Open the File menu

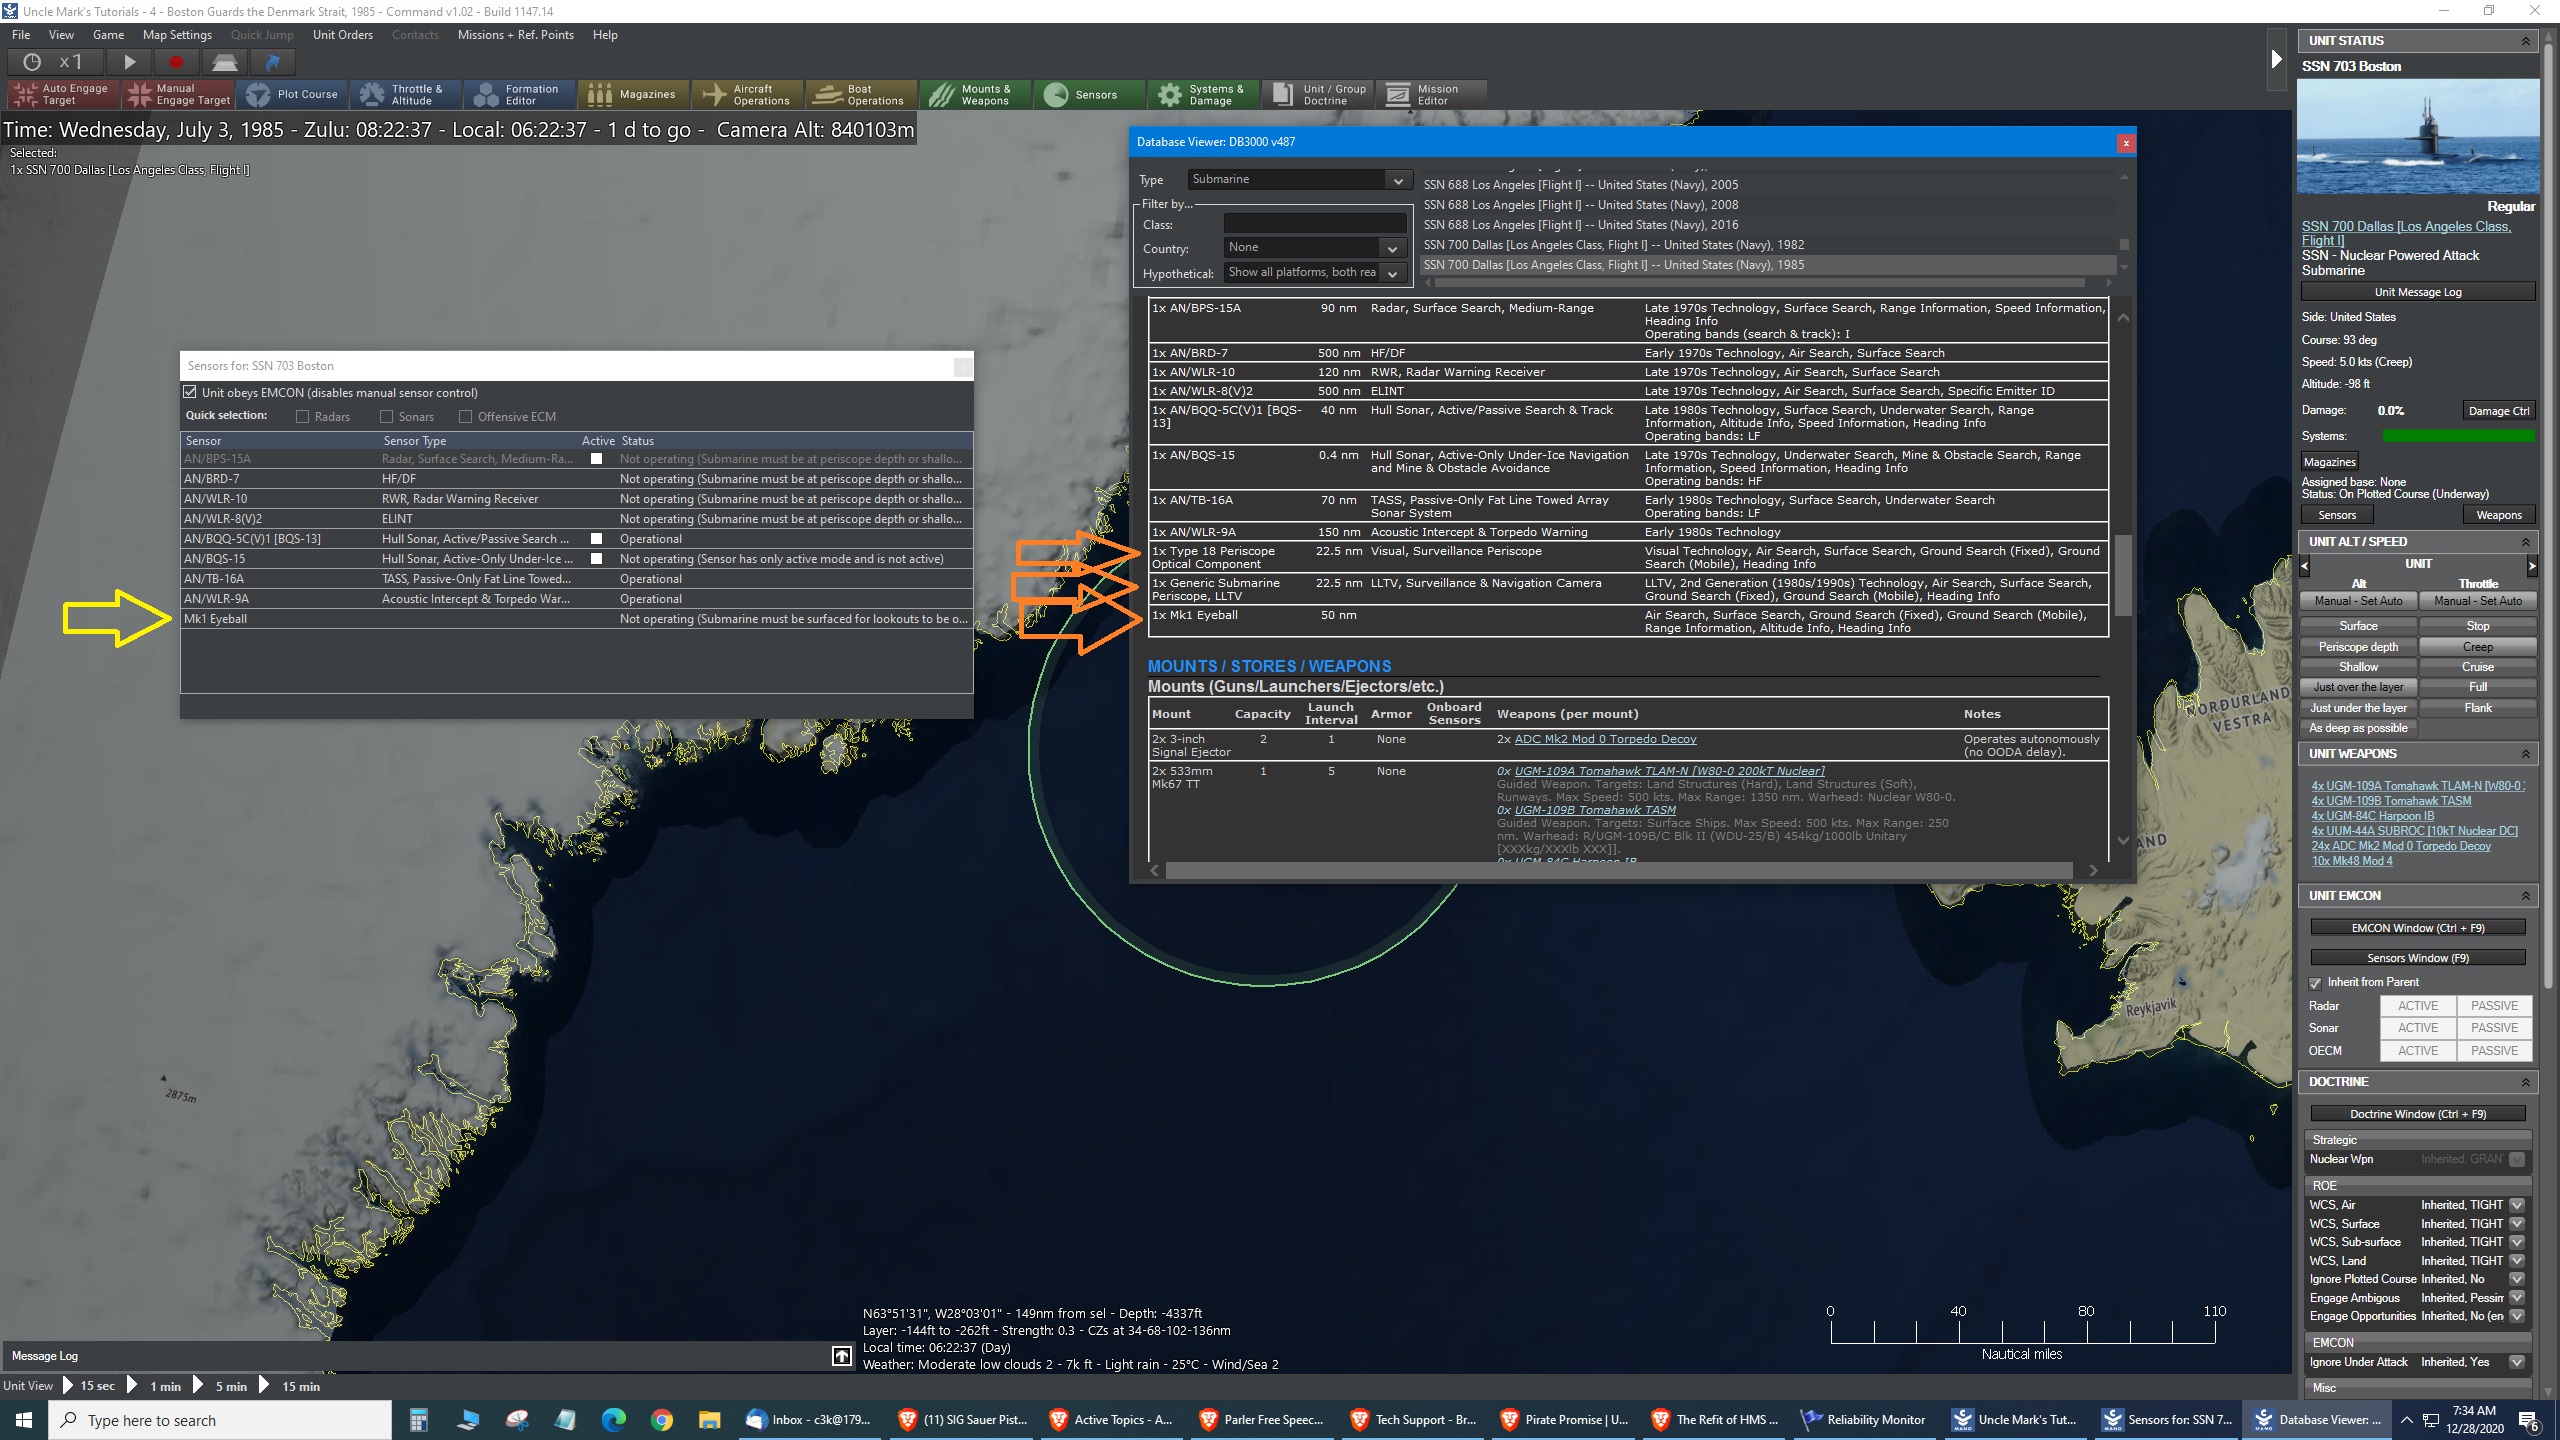click(21, 34)
